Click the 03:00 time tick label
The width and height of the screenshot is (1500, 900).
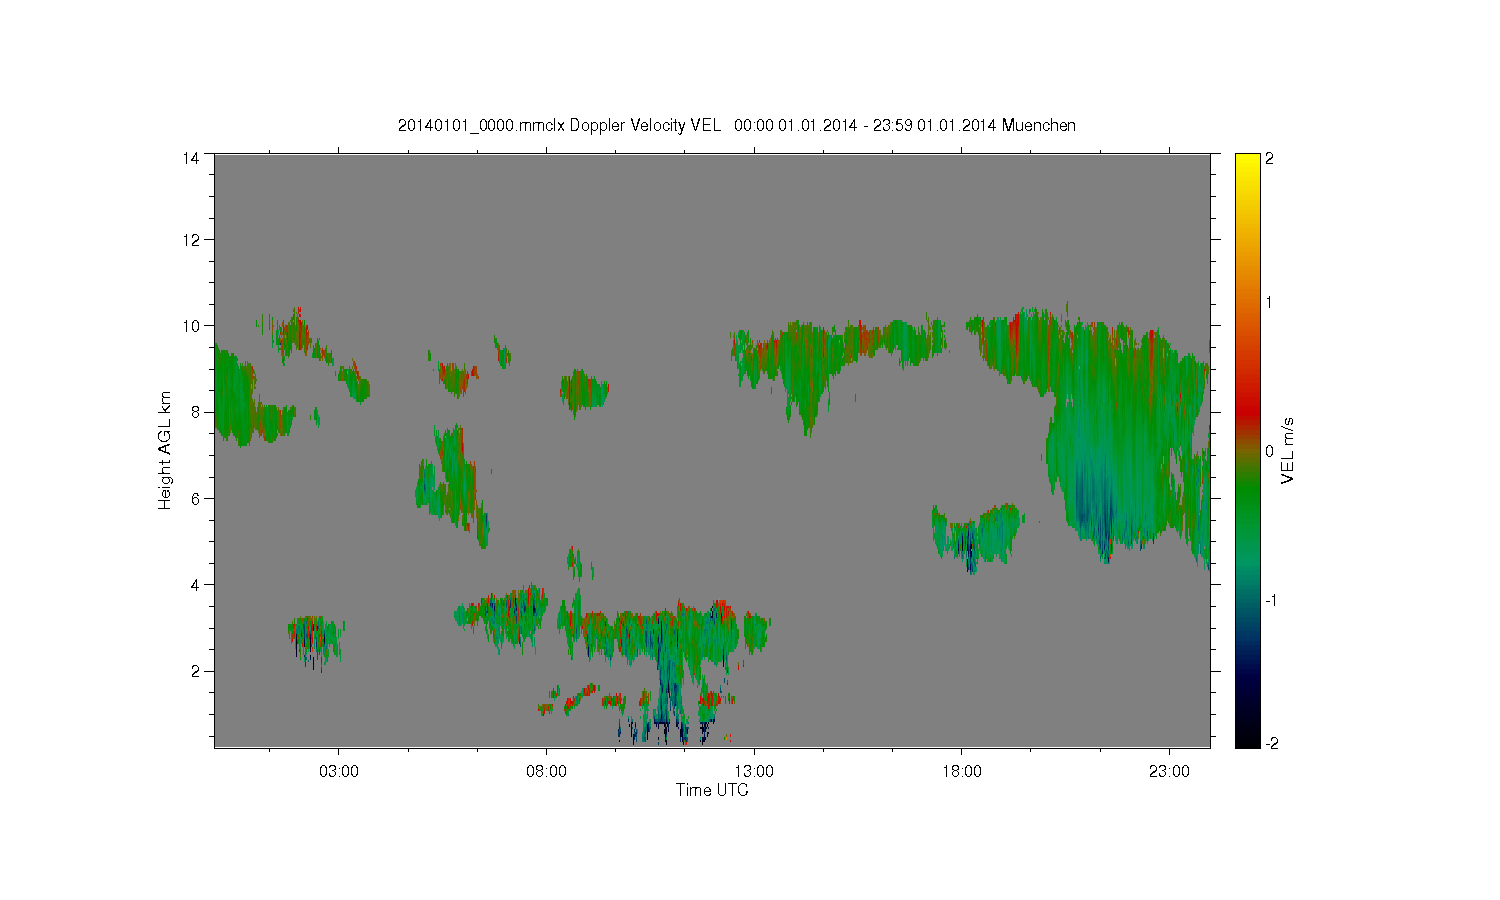click(x=338, y=772)
